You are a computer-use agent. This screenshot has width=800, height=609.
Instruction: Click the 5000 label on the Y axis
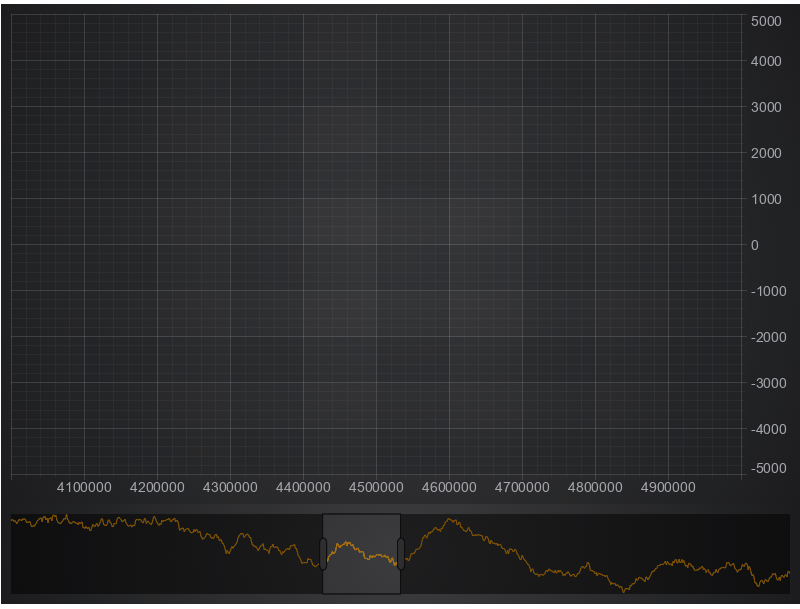pyautogui.click(x=766, y=21)
